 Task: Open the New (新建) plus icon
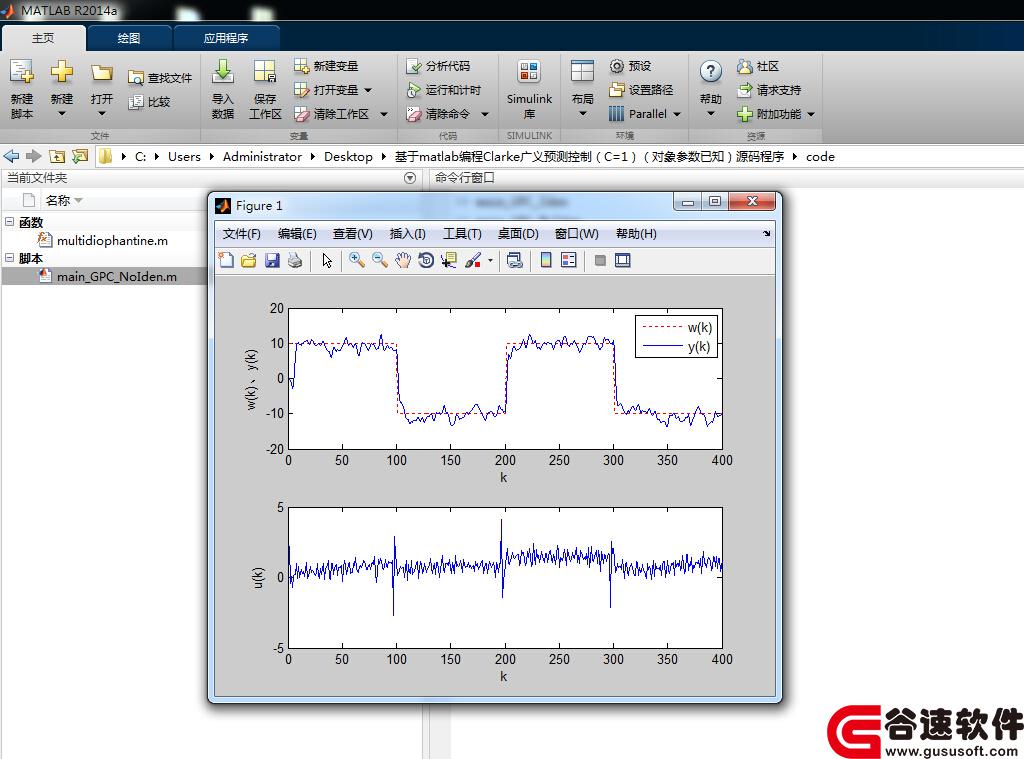61,72
